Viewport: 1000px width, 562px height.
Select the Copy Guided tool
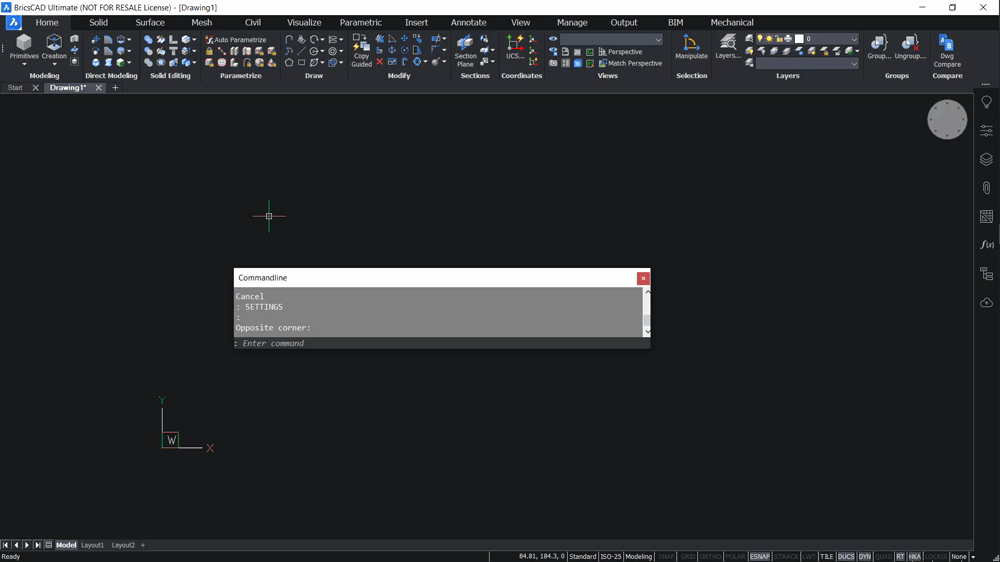tap(361, 51)
